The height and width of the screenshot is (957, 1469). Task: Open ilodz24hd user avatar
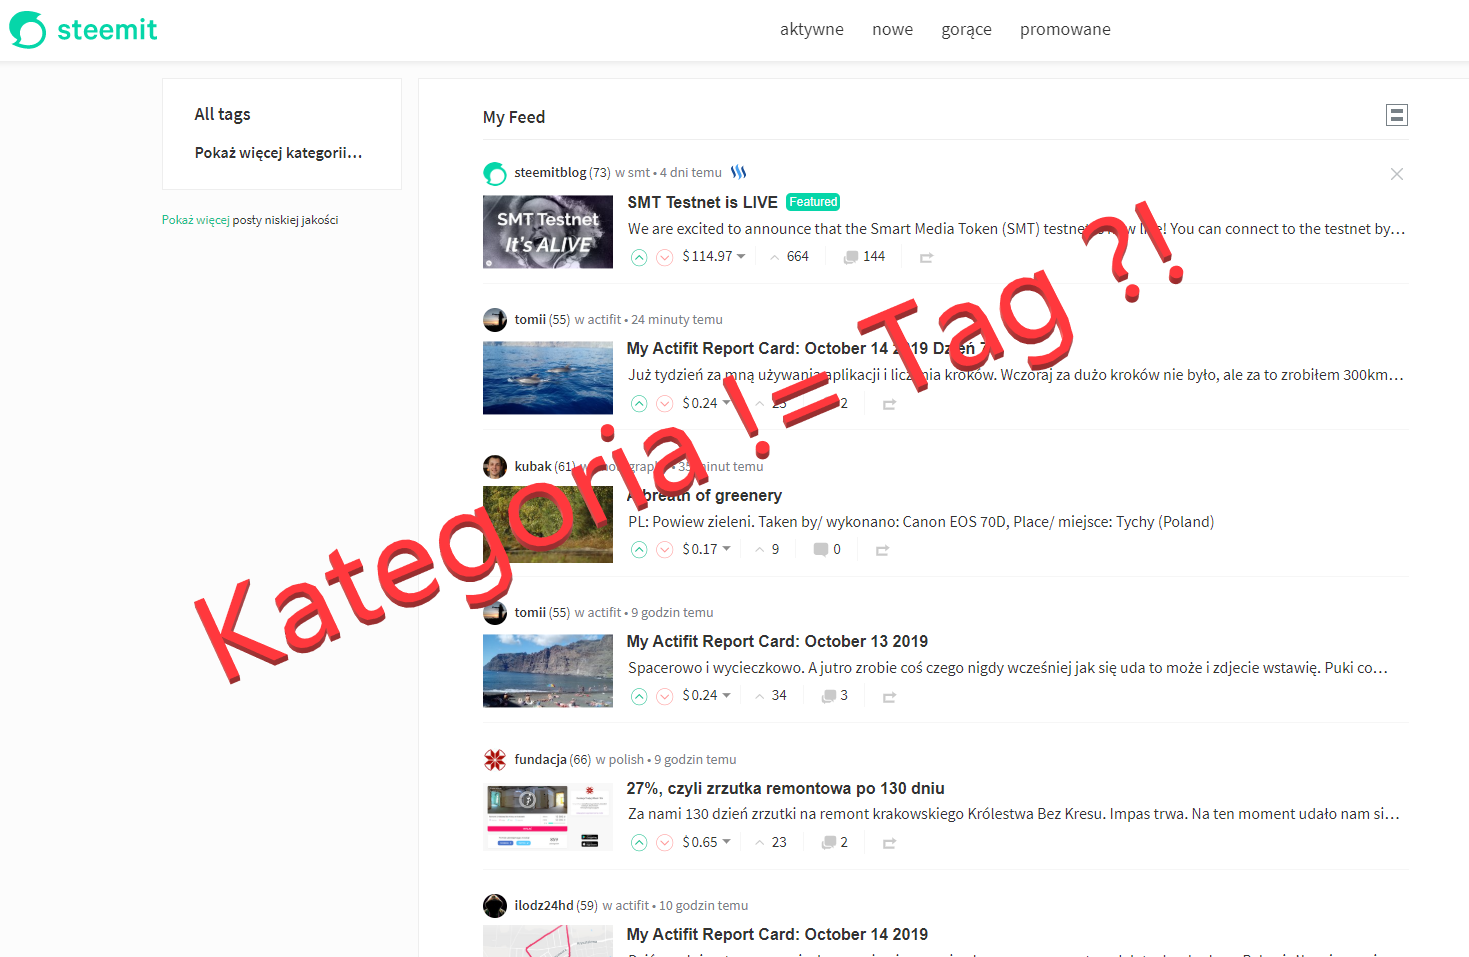pyautogui.click(x=495, y=906)
